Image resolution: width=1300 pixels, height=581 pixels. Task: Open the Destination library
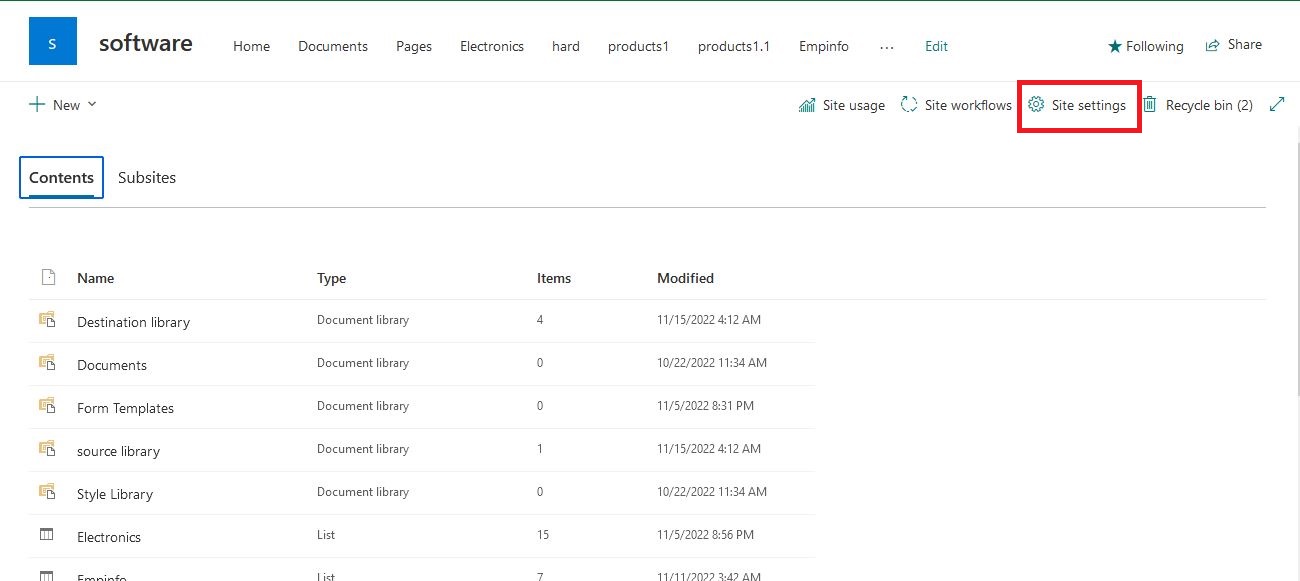point(133,322)
